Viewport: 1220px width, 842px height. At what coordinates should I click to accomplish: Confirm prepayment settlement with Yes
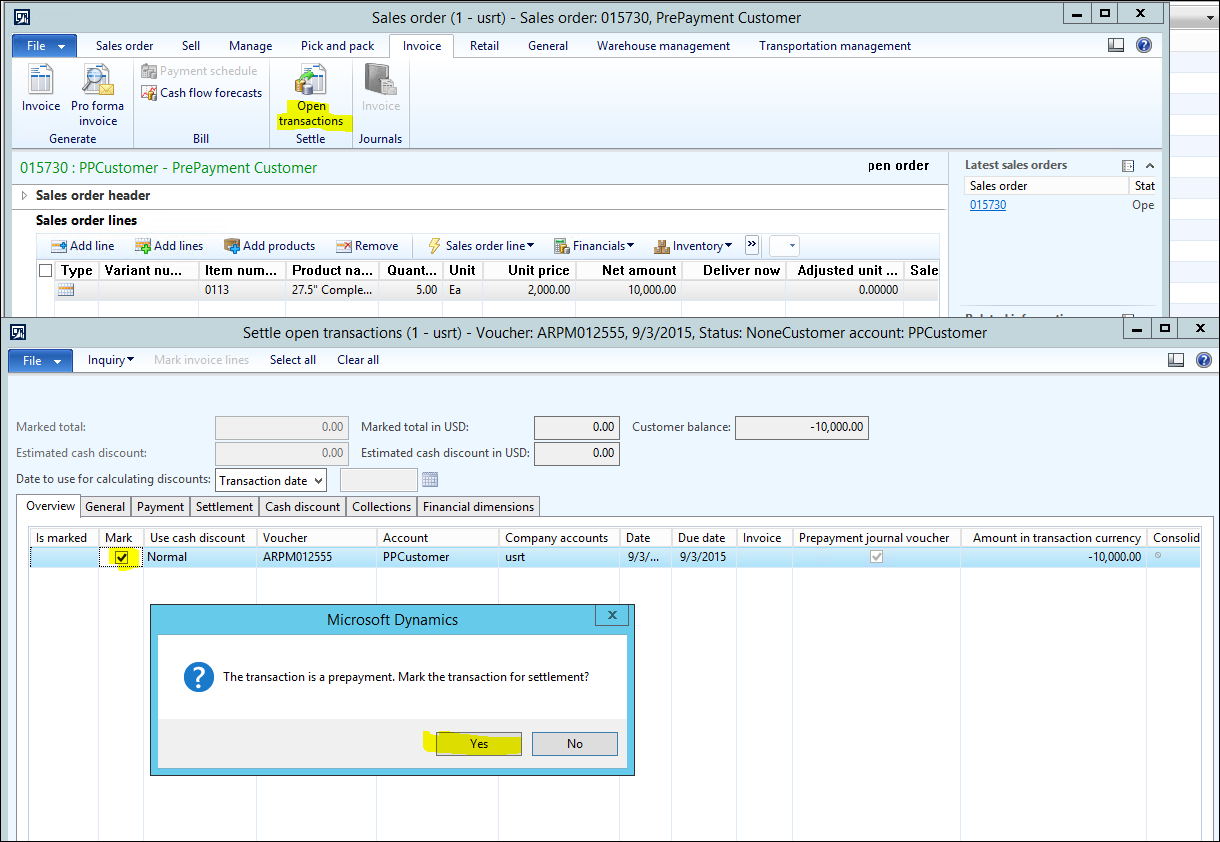479,744
